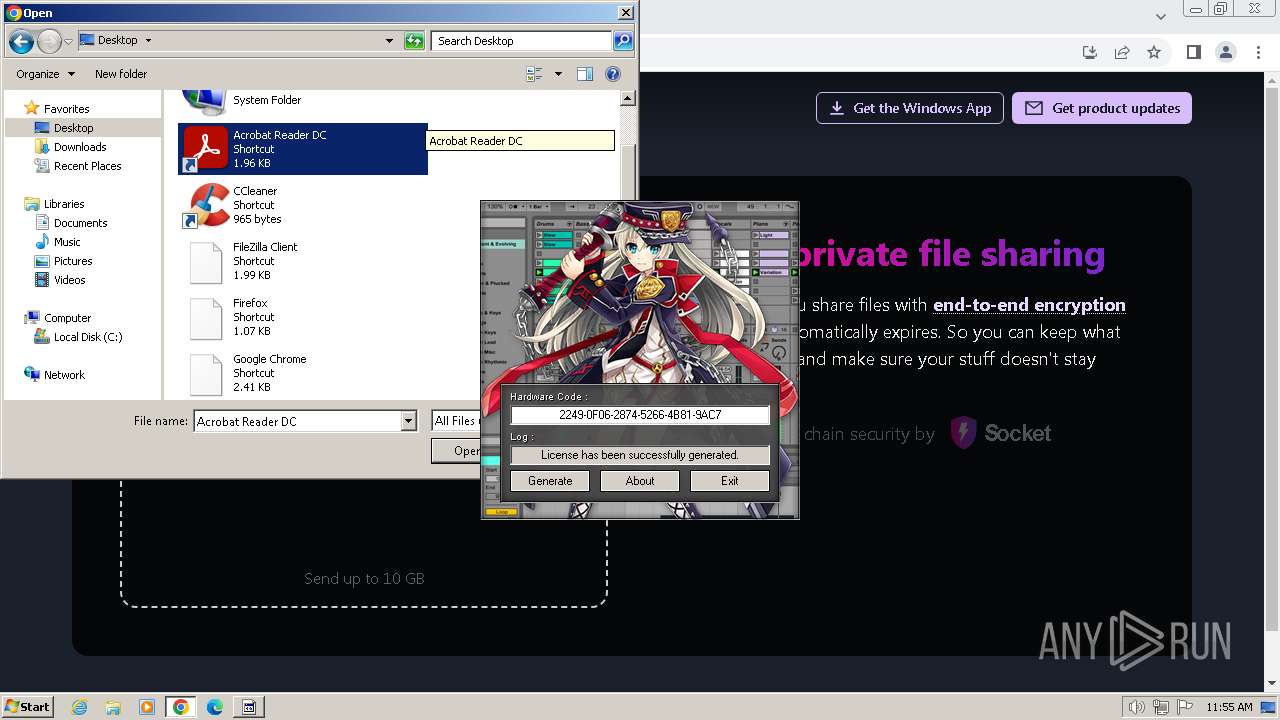Viewport: 1280px width, 720px height.
Task: Click the Search Desktop input field
Action: click(x=522, y=41)
